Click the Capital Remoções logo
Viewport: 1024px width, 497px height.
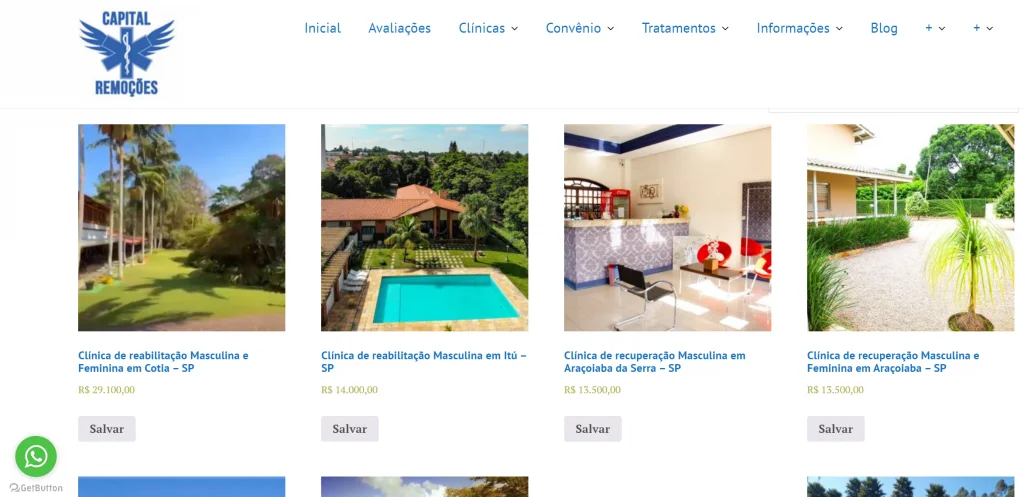tap(127, 54)
